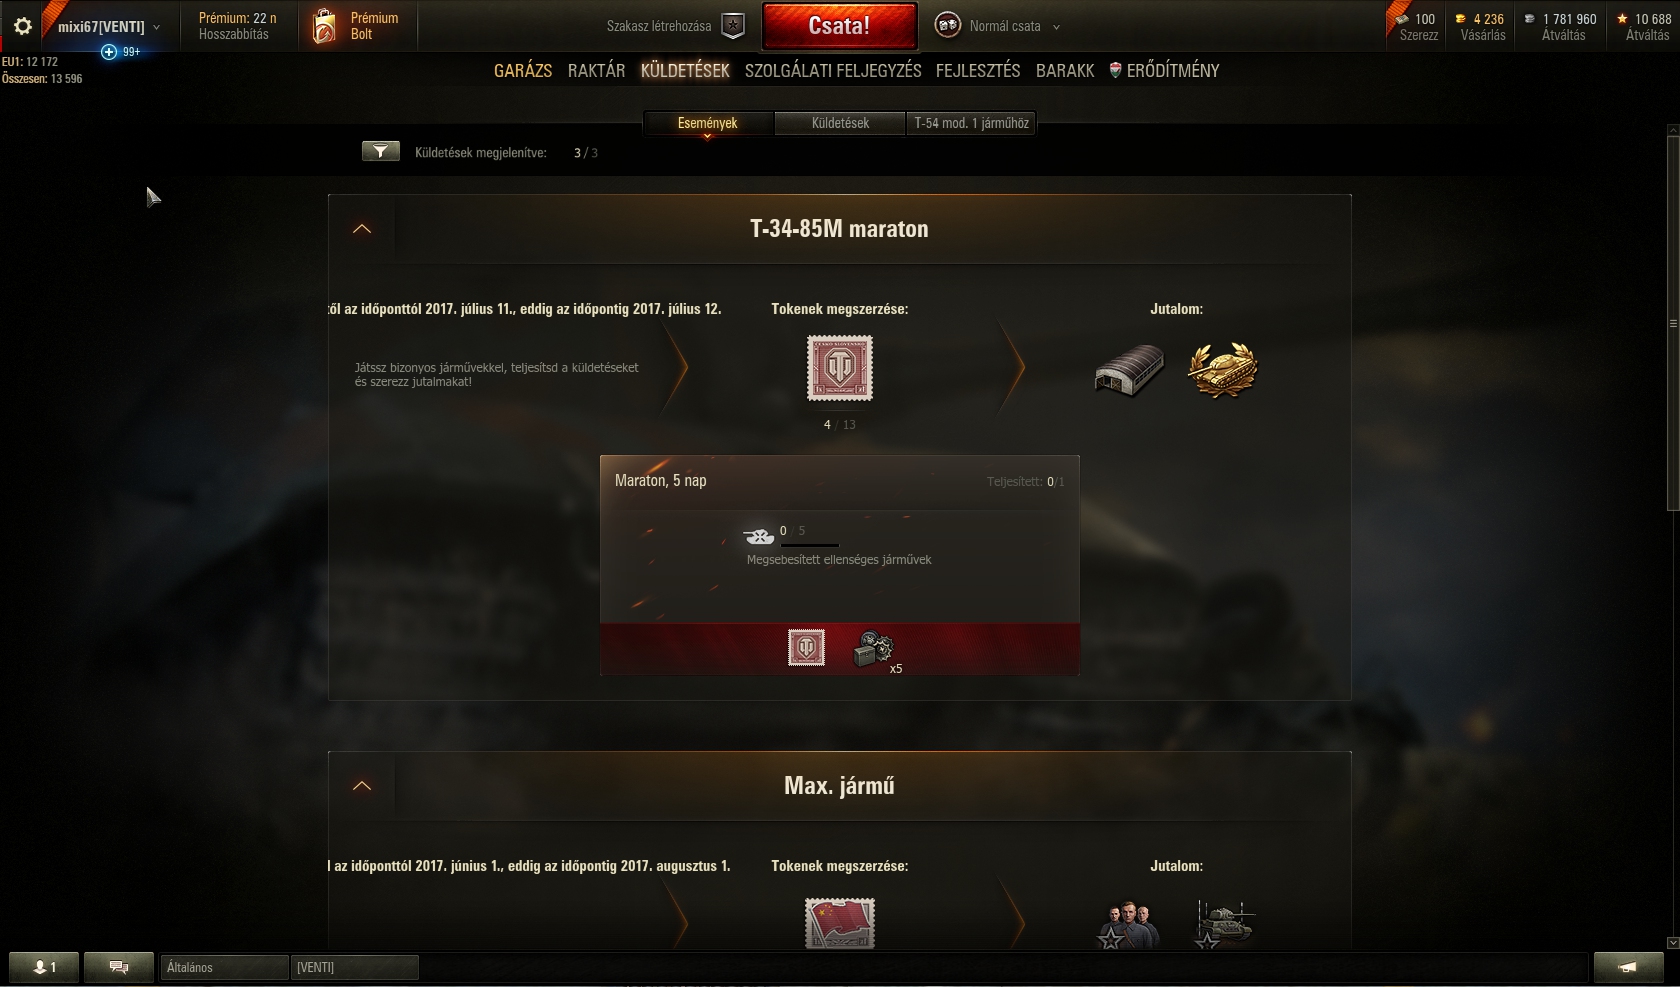Click the garage slot reward icon
Screen dimensions: 1680x987
(x=1129, y=371)
